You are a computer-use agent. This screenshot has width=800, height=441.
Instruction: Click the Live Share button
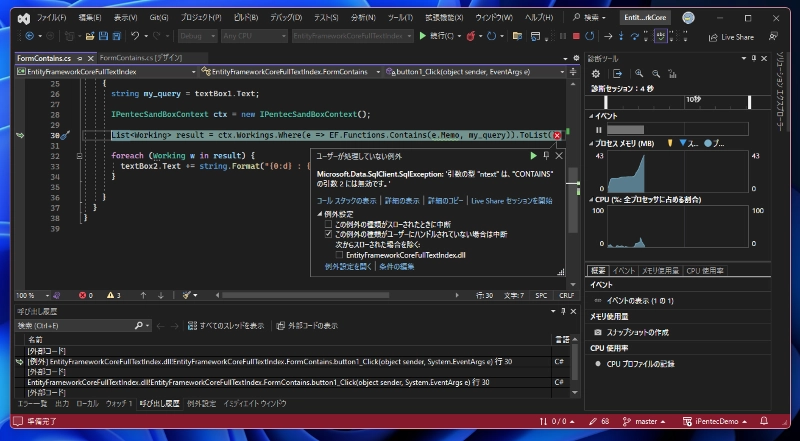(731, 37)
